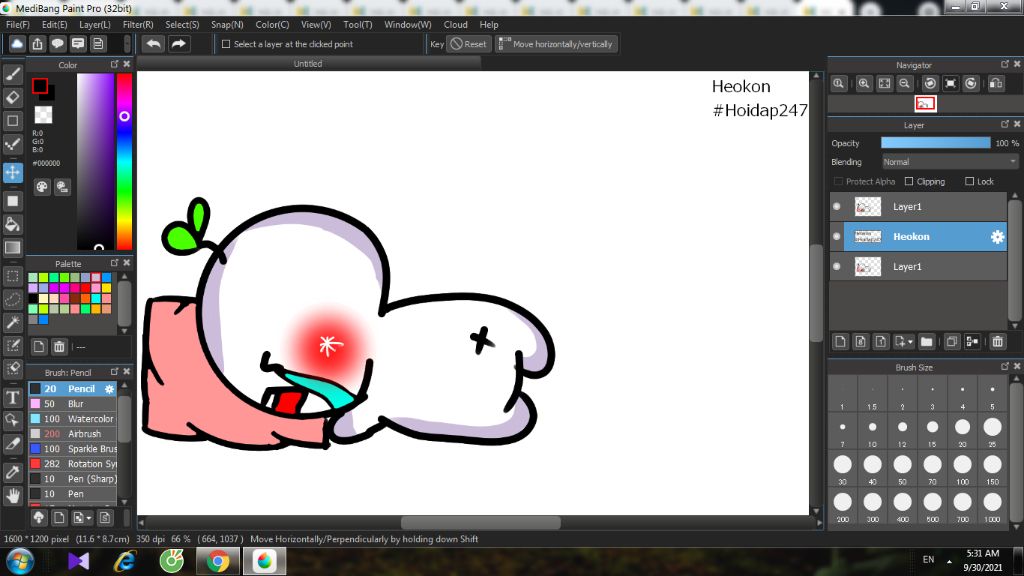Select the Blur brush
The image size is (1024, 576).
pos(72,404)
